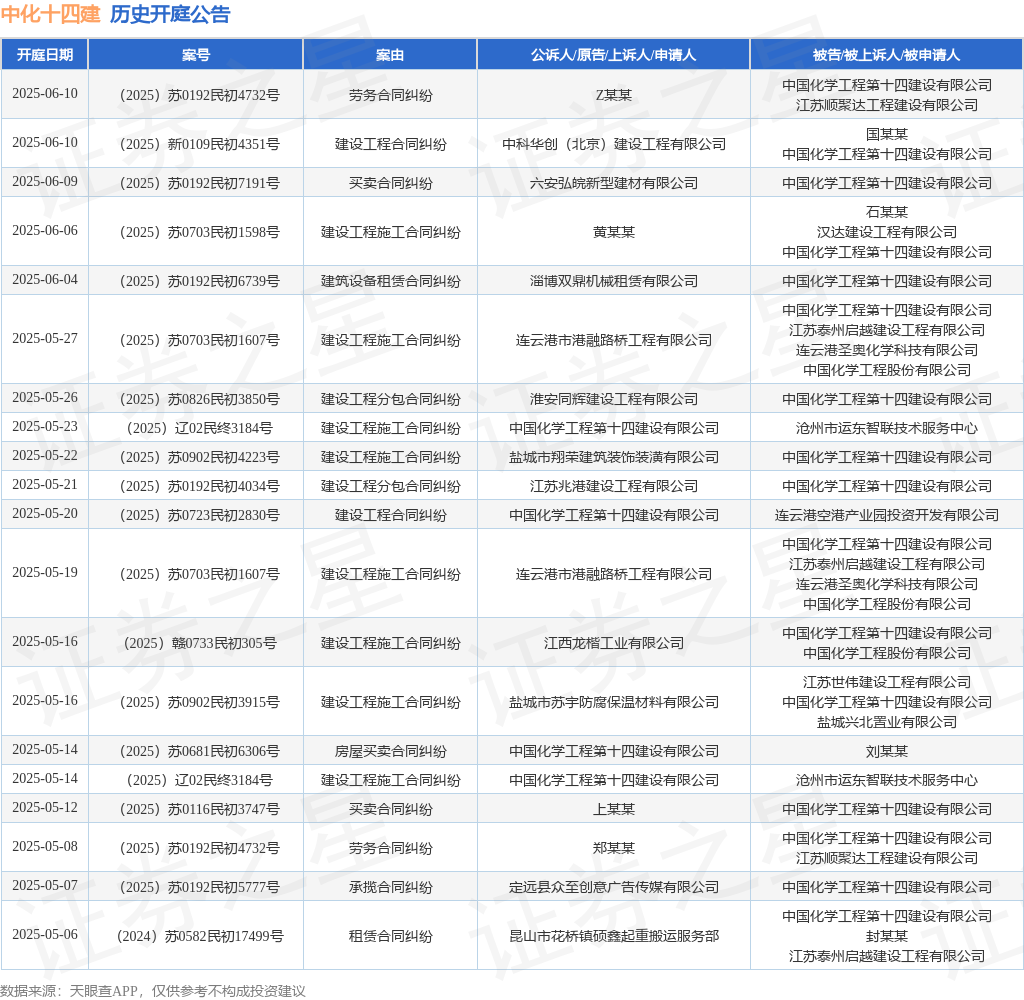Viewport: 1024px width, 1000px height.
Task: Click defendant "封某某"
Action: coord(887,937)
